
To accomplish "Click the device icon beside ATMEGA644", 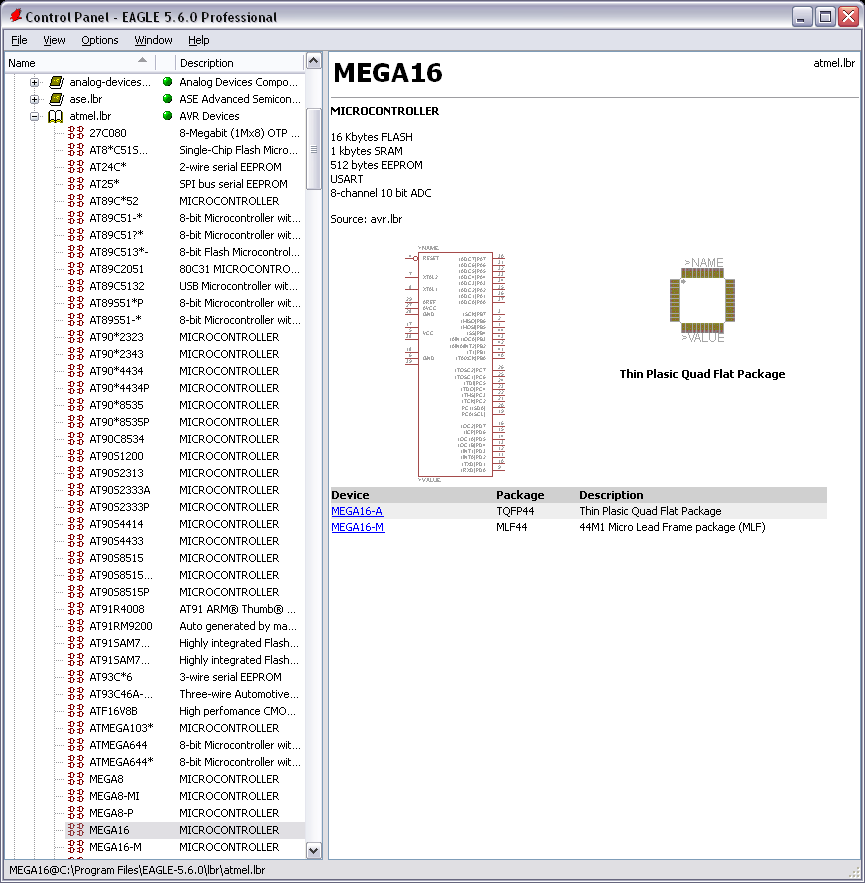I will click(75, 745).
